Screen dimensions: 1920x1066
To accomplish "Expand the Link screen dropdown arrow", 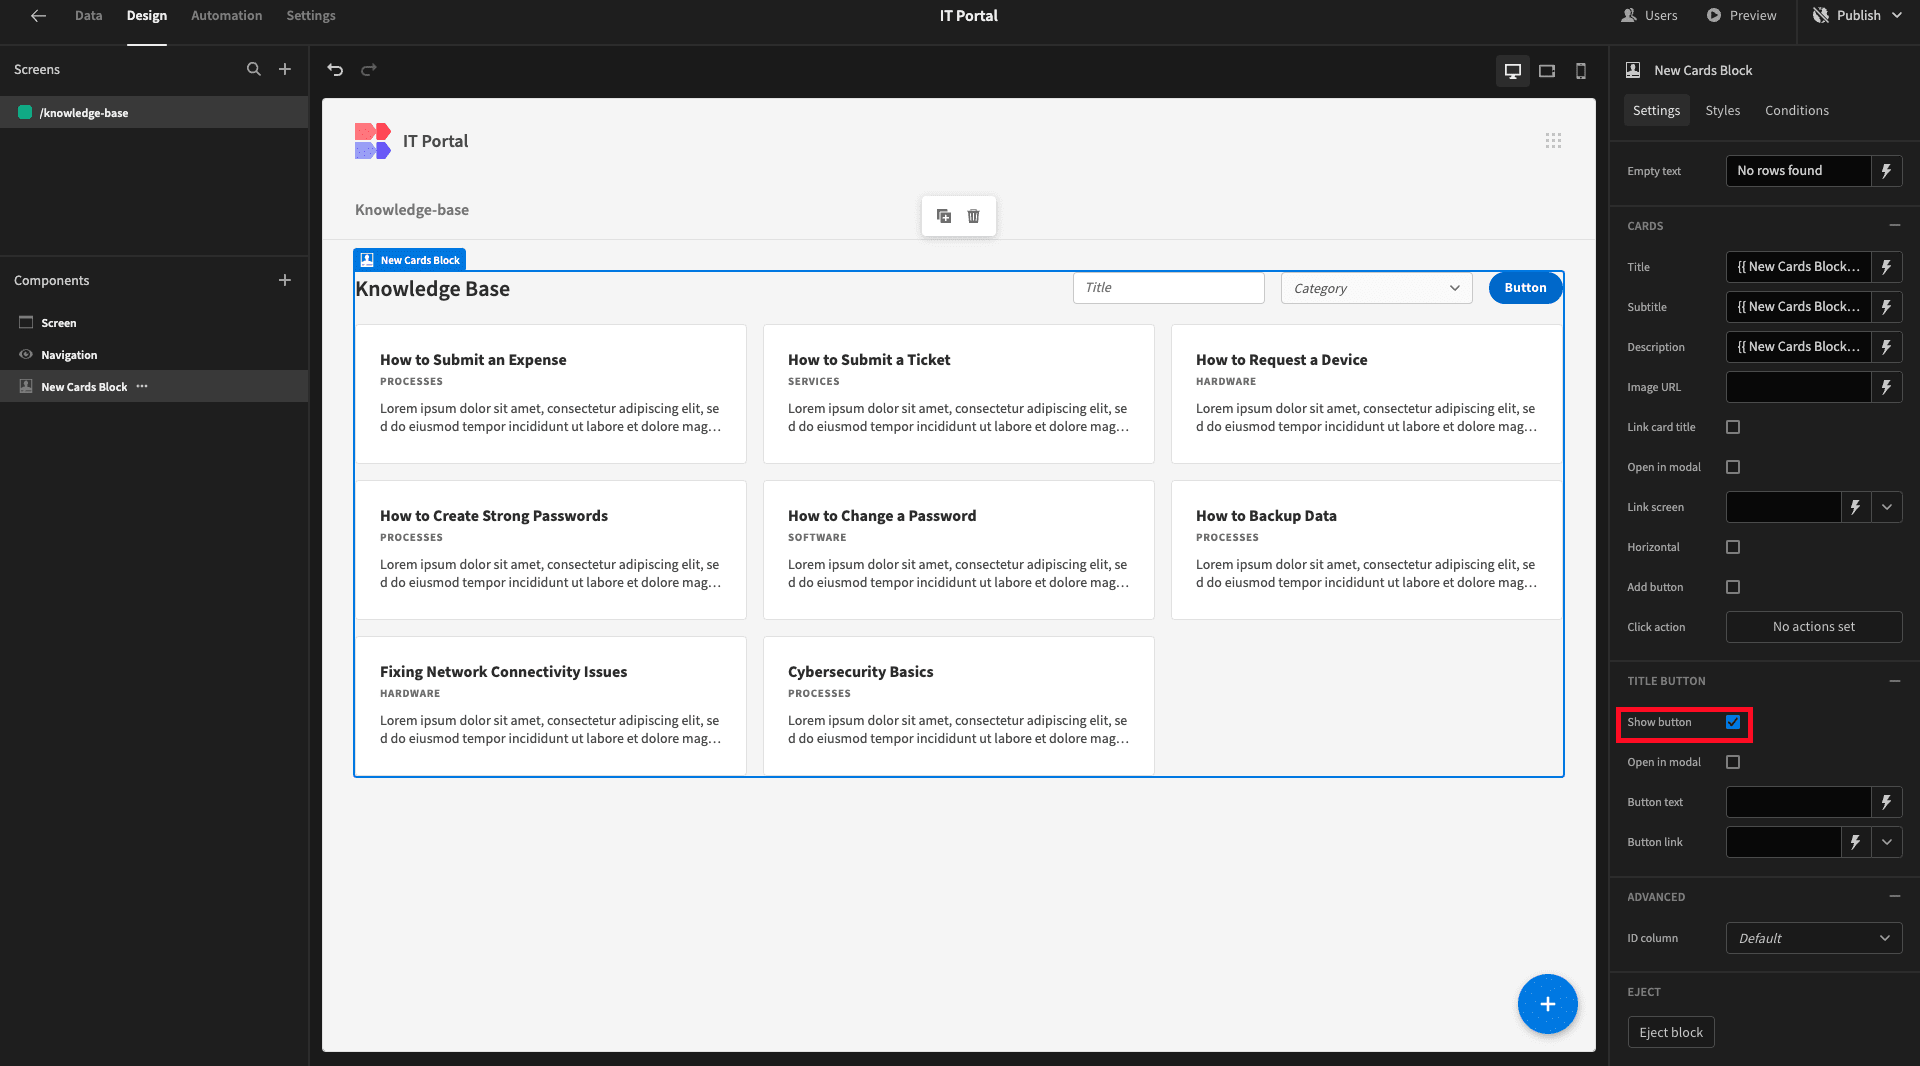I will click(1887, 507).
